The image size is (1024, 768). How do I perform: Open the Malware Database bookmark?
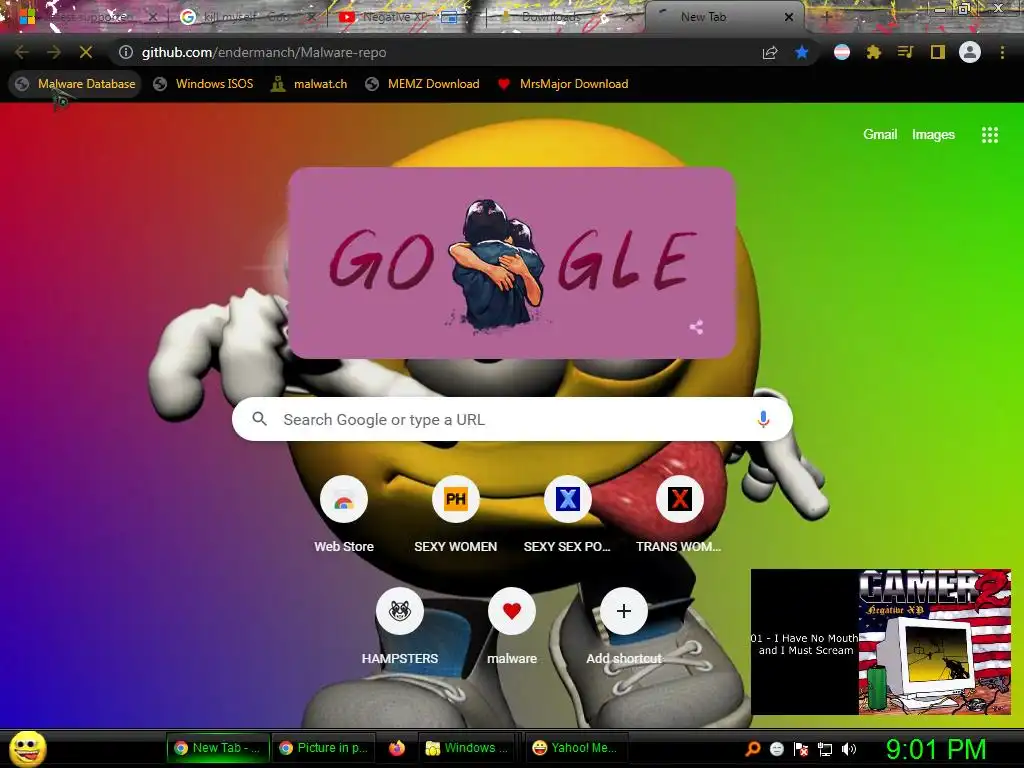pyautogui.click(x=76, y=84)
